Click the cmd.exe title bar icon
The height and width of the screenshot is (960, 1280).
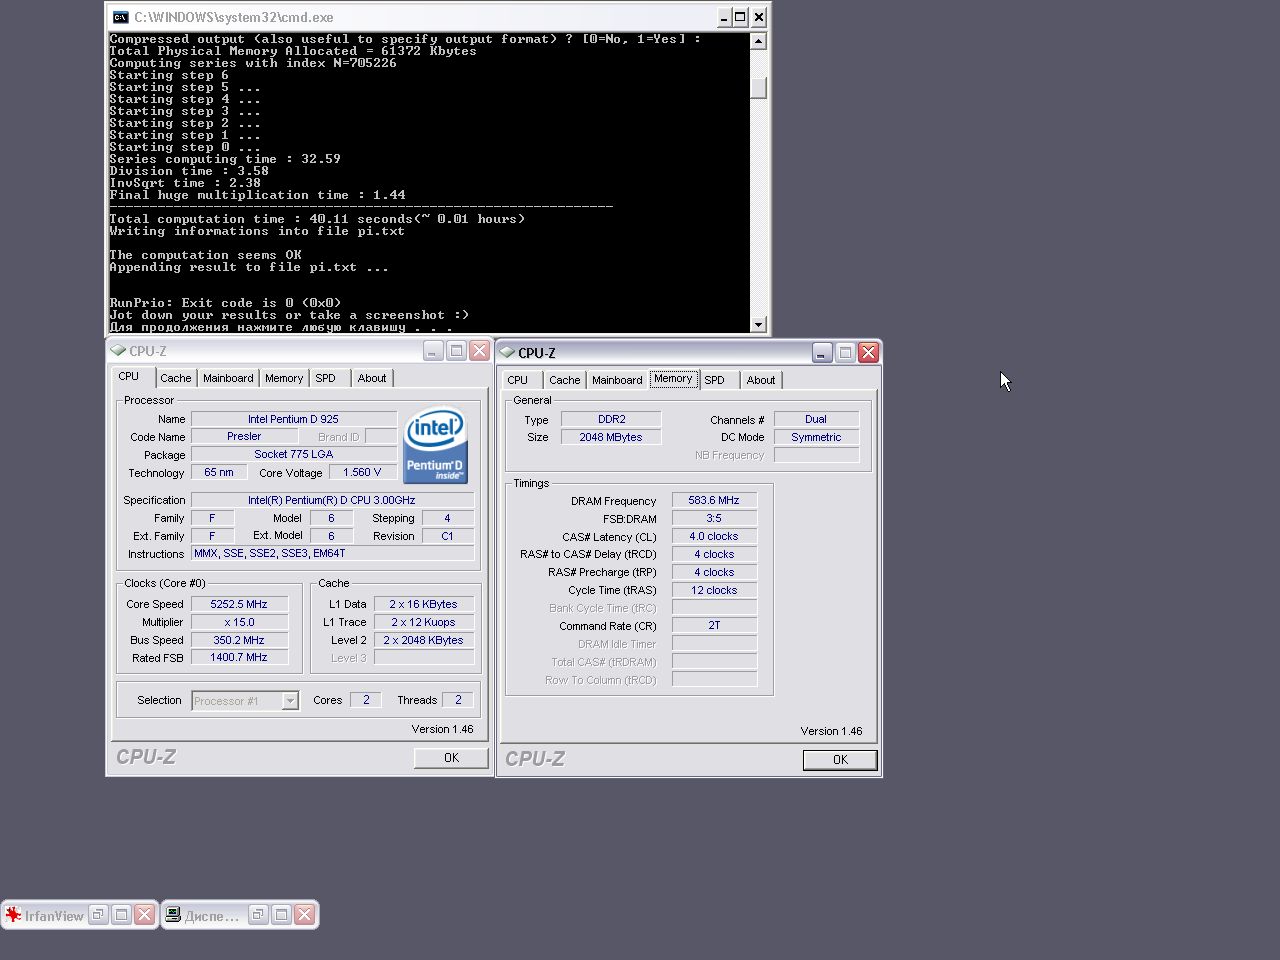(120, 17)
